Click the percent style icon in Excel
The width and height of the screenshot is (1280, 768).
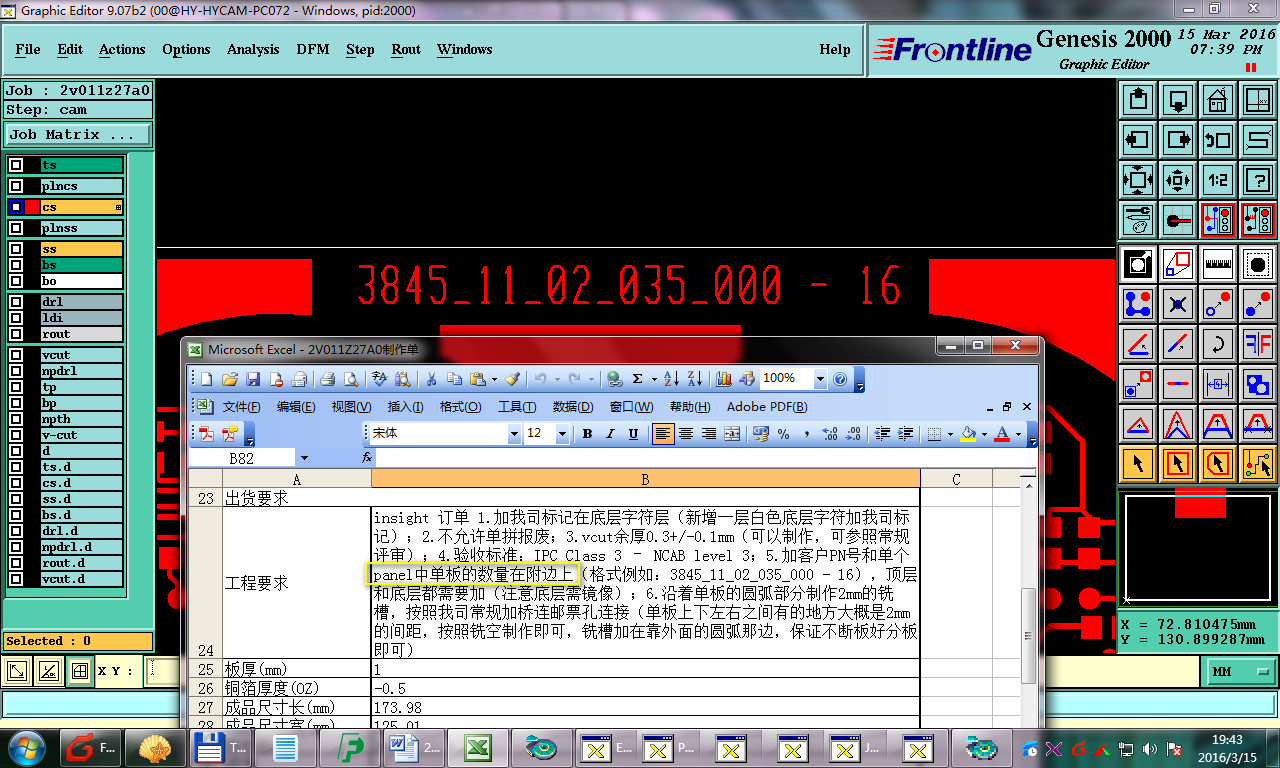tap(783, 433)
